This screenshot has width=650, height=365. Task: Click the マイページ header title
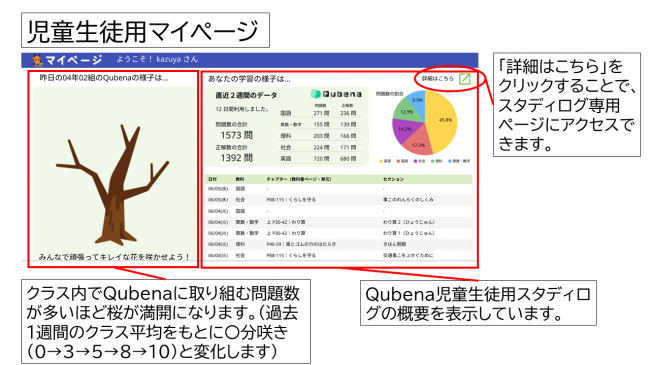(73, 60)
